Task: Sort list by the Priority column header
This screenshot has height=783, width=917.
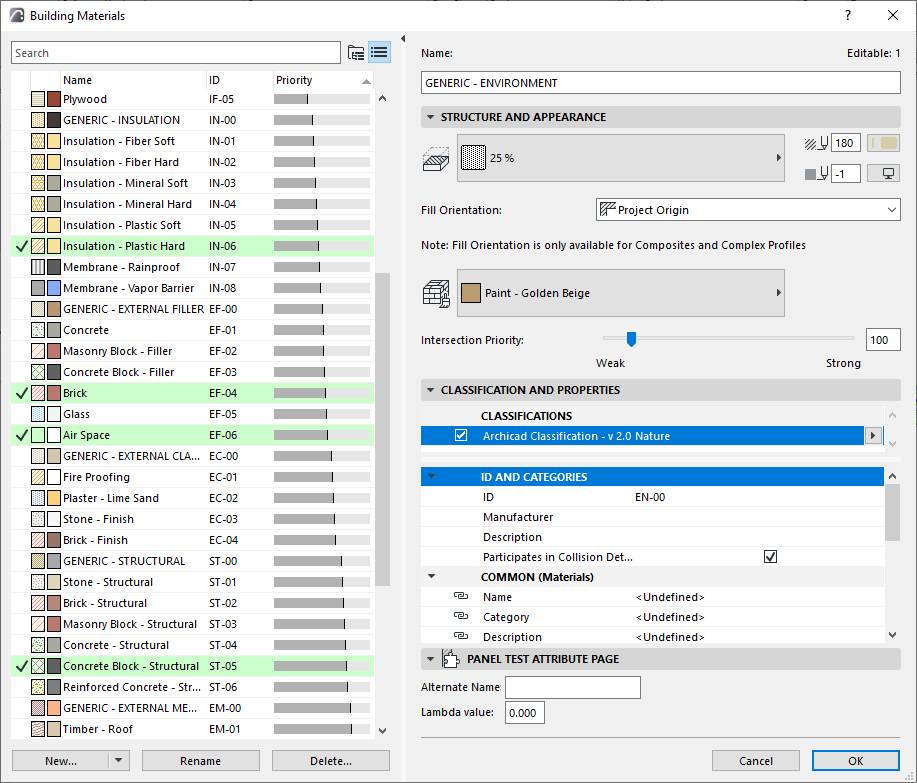Action: 323,80
